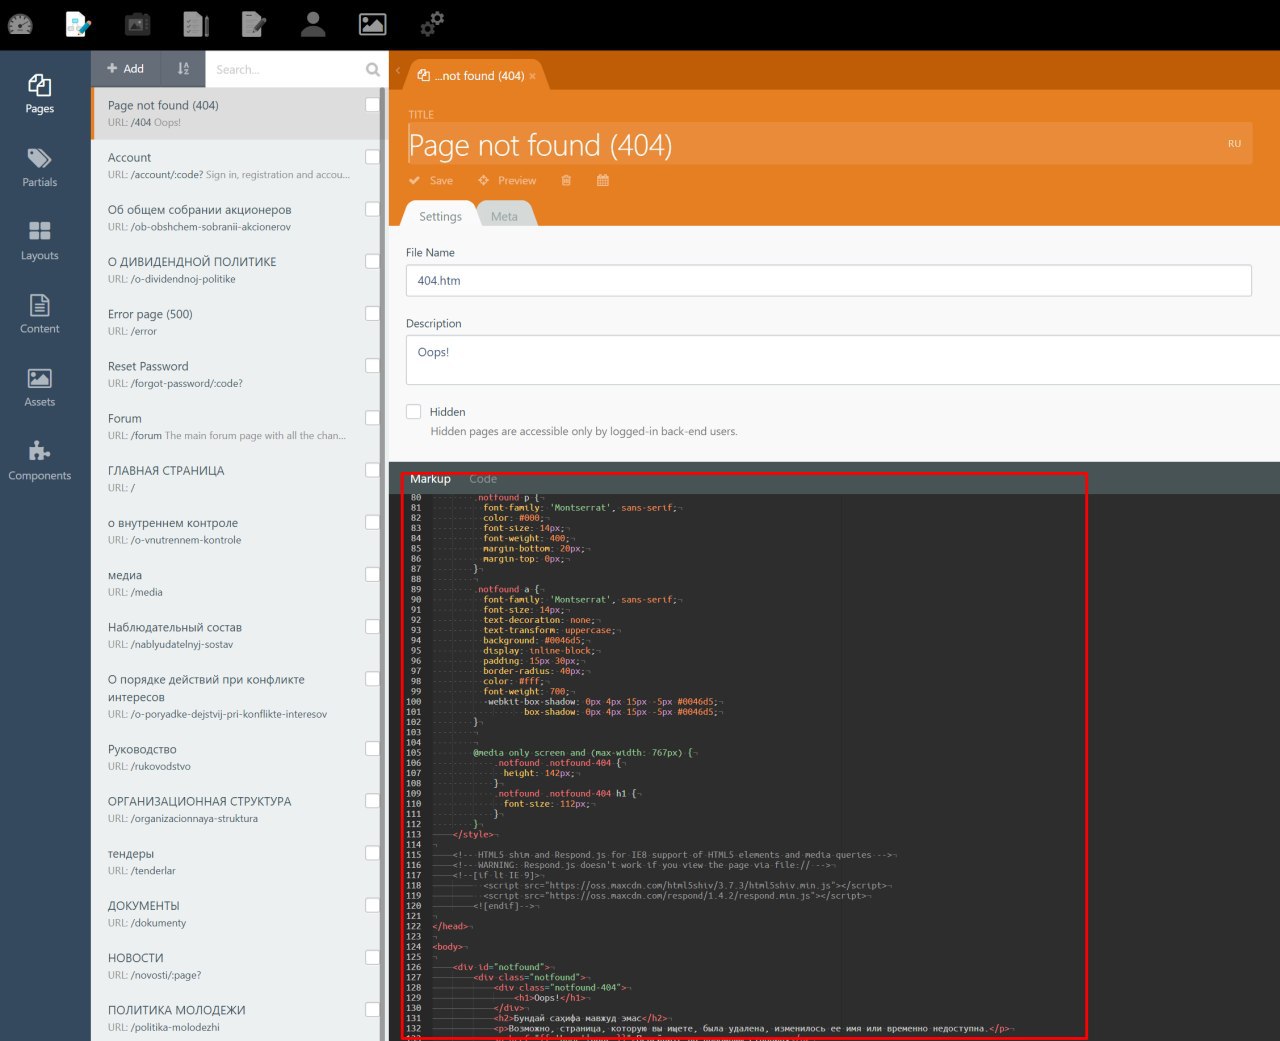
Task: Click the calendar icon under title
Action: (x=603, y=181)
